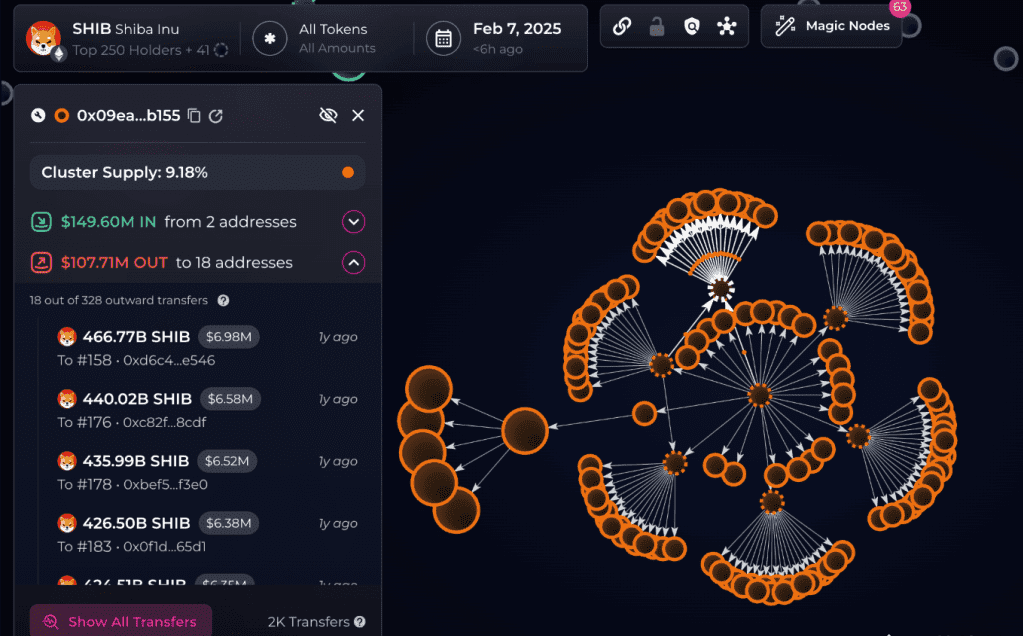
Task: Open the SHIB Shiba Inu token selector
Action: [x=127, y=38]
